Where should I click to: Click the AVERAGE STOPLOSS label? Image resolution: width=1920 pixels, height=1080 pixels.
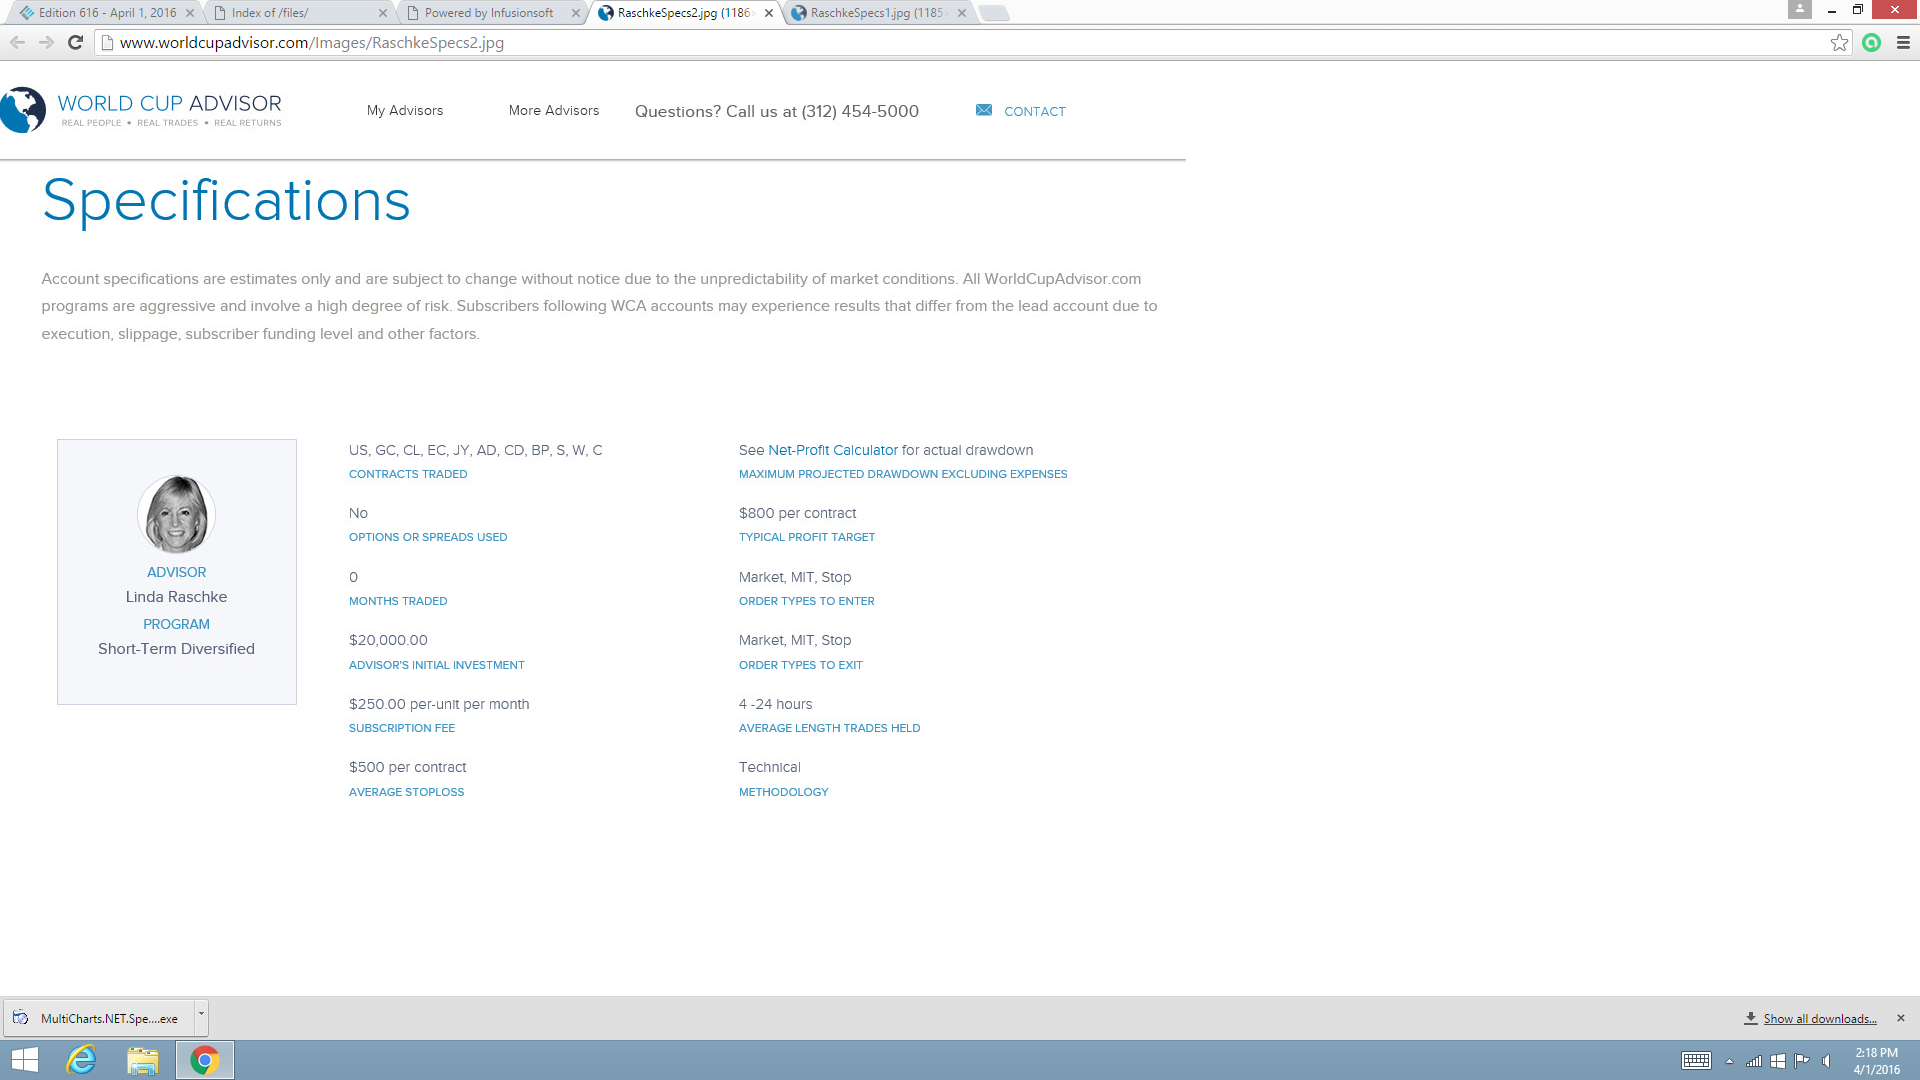click(407, 792)
